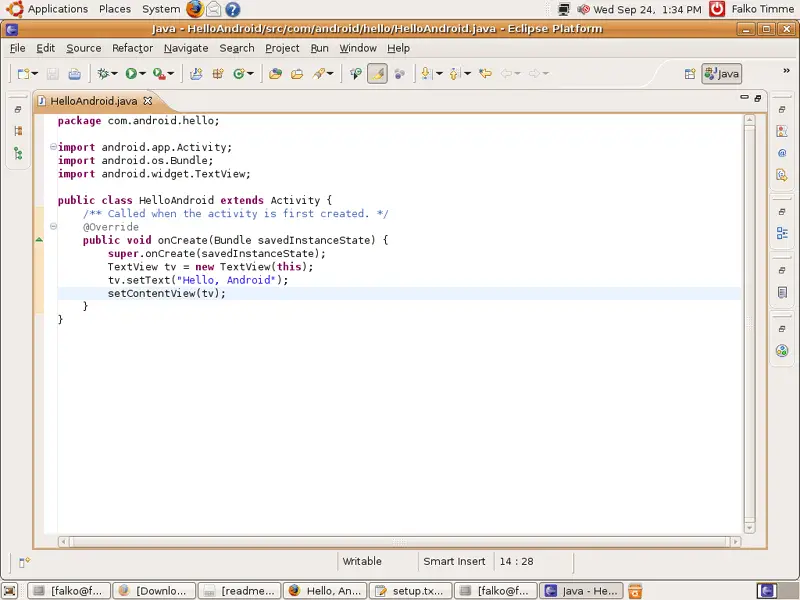Click the Open Perspective icon
800x600 pixels.
click(x=690, y=74)
